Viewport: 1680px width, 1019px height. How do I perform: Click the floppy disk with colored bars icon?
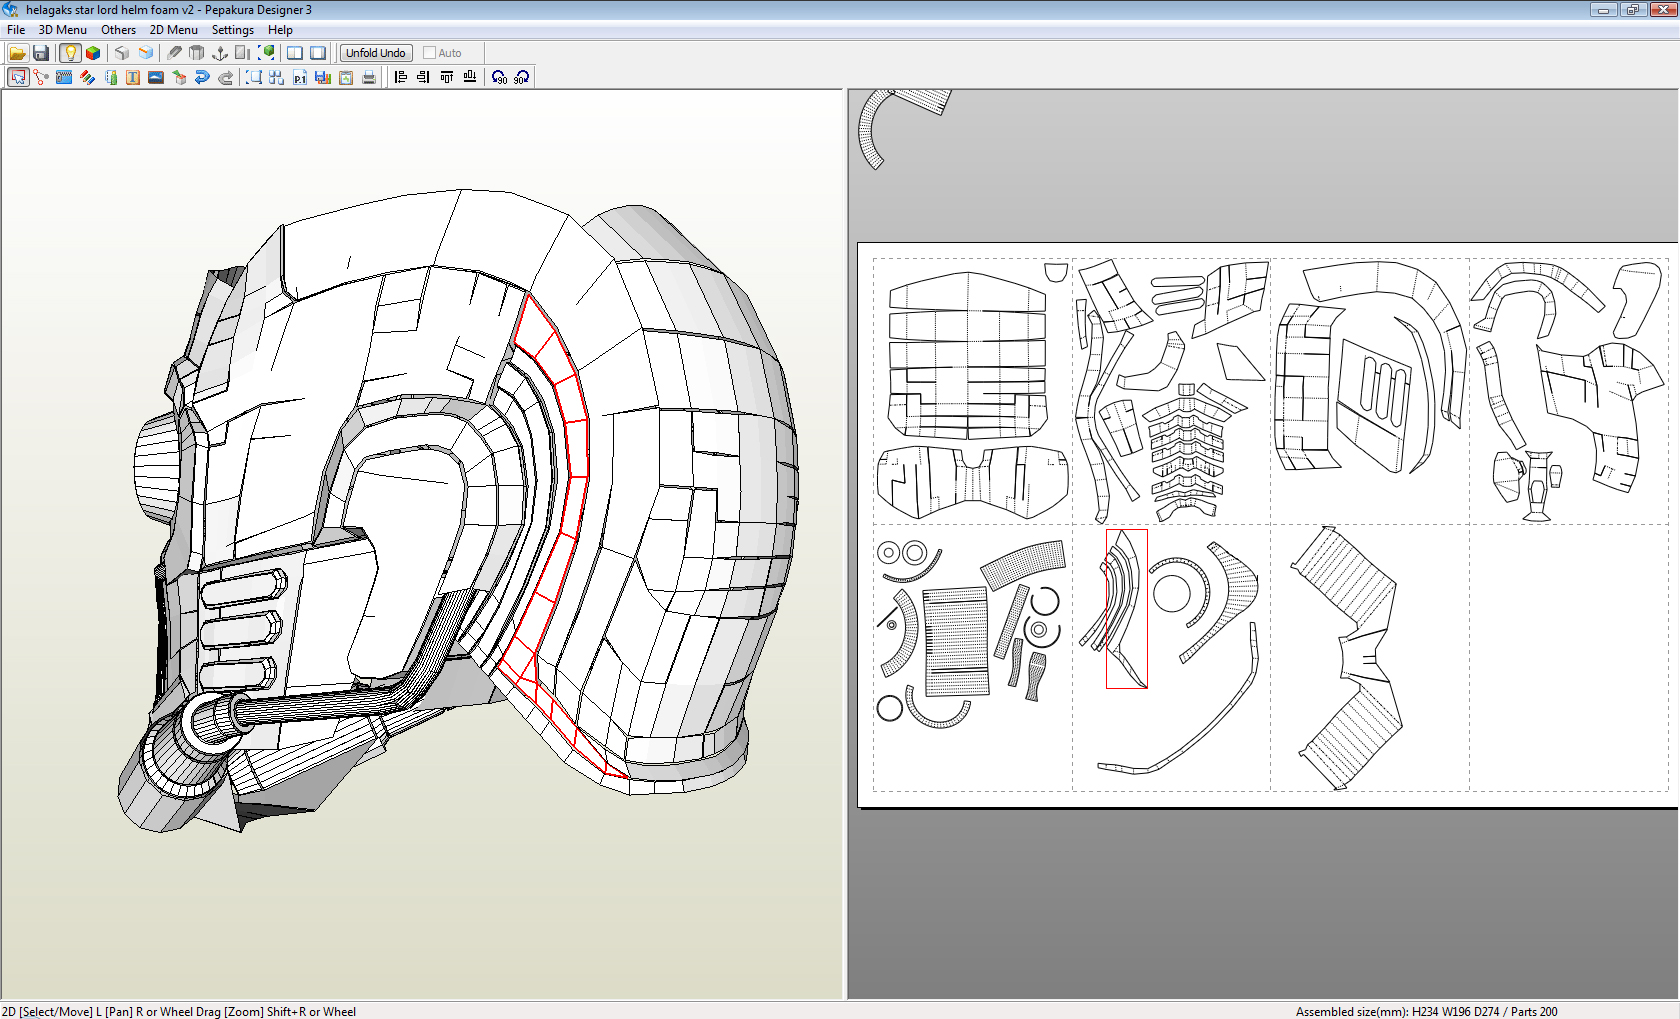323,77
